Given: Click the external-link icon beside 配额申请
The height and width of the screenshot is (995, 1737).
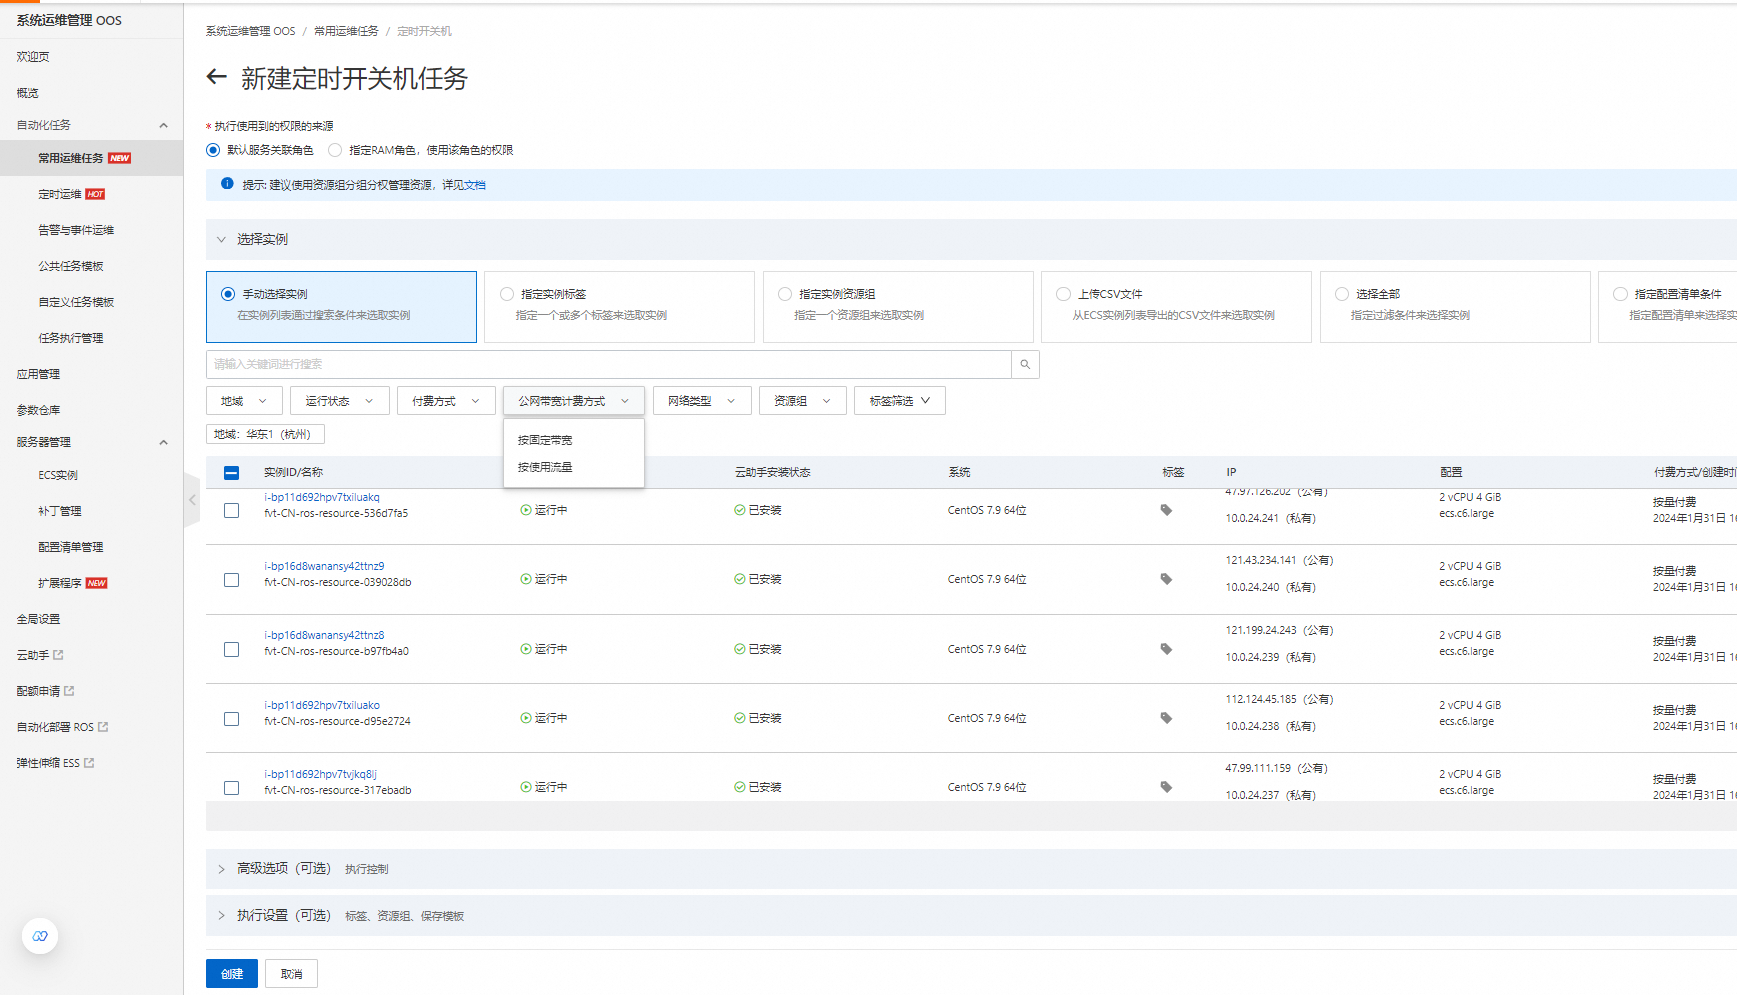Looking at the screenshot, I should pyautogui.click(x=69, y=691).
